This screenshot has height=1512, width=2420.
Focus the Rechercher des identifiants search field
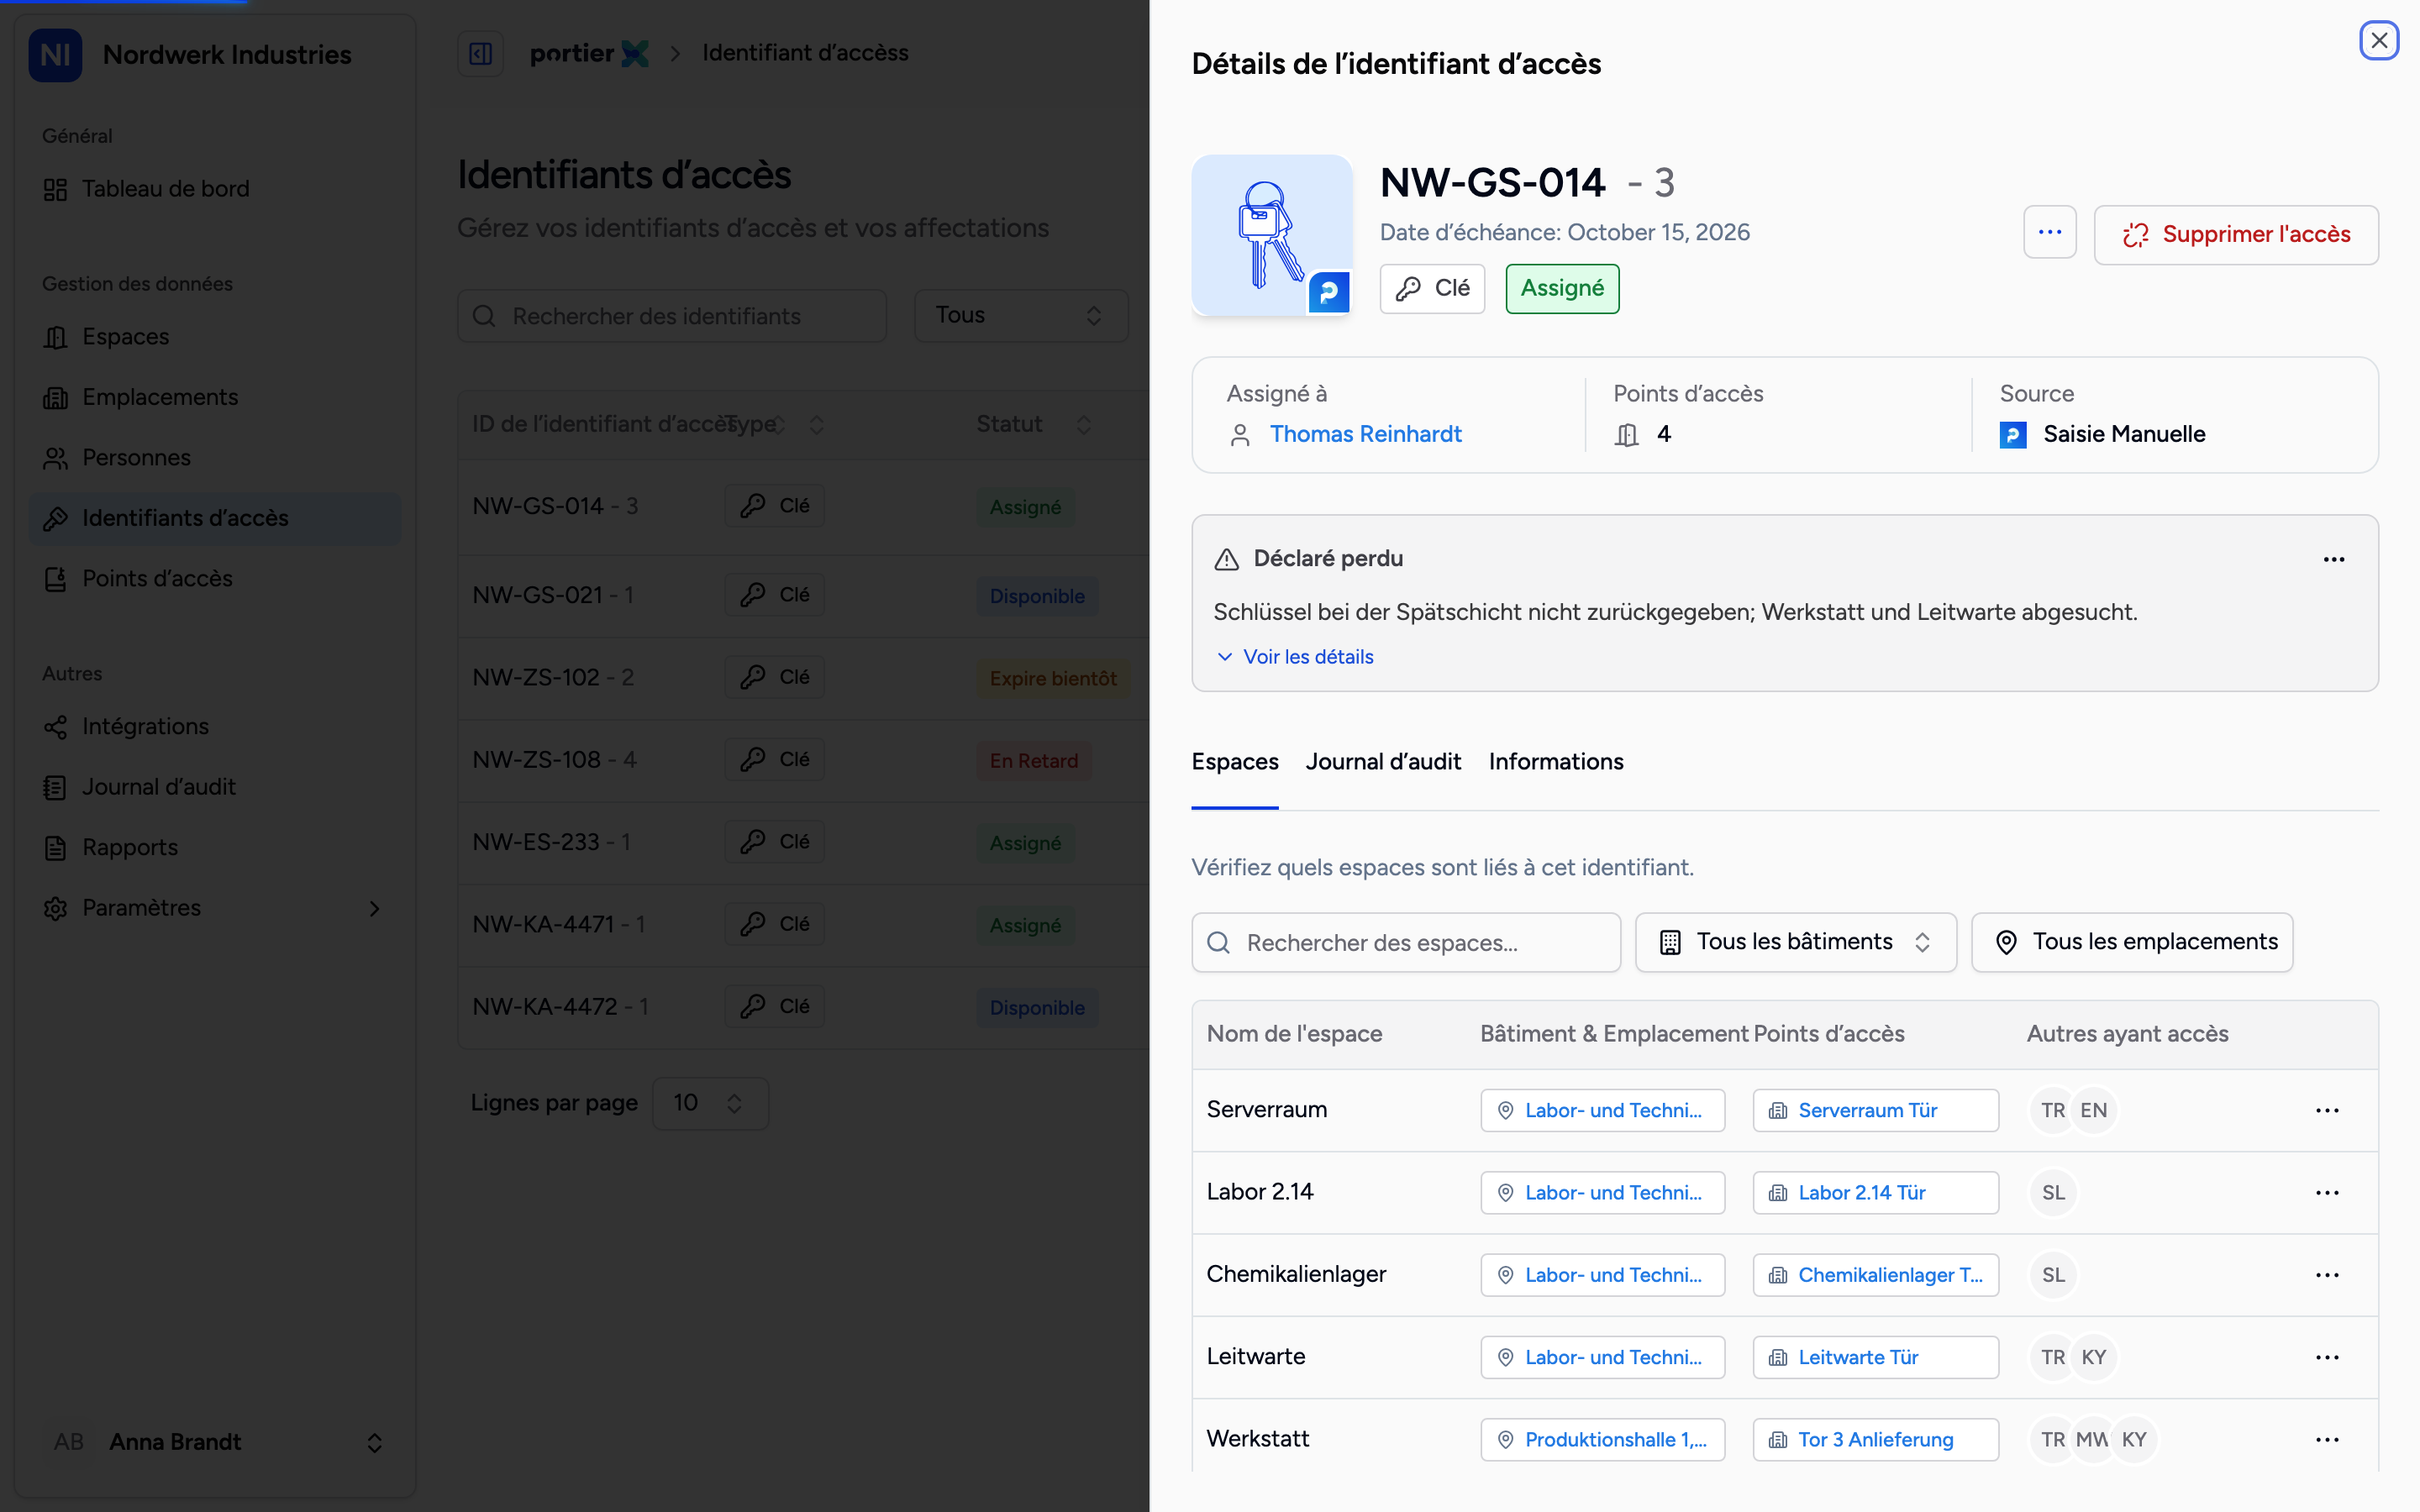tap(672, 316)
